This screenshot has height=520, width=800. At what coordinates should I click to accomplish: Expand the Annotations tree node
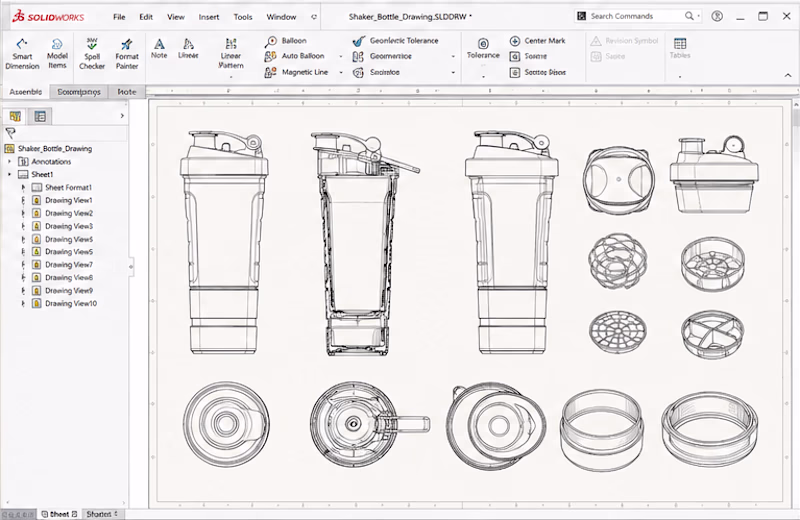[x=9, y=161]
